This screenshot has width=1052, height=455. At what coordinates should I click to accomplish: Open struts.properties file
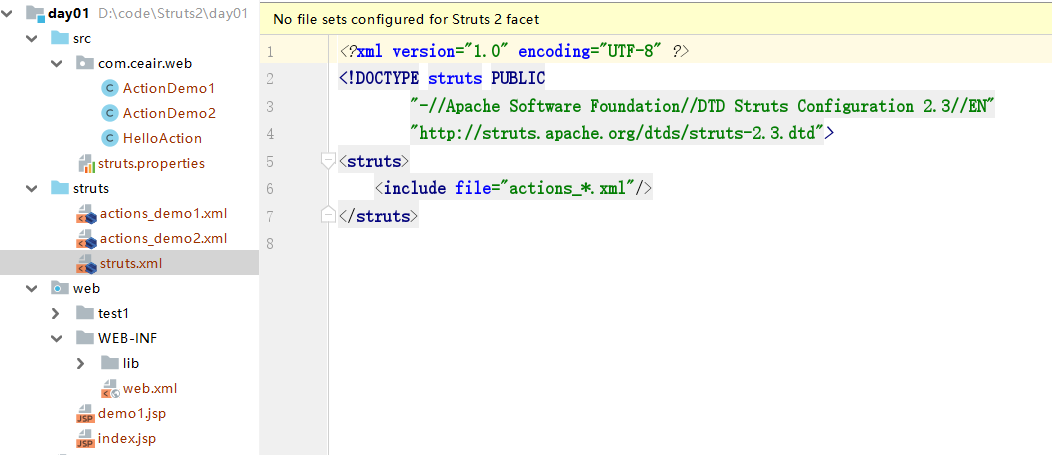click(152, 163)
